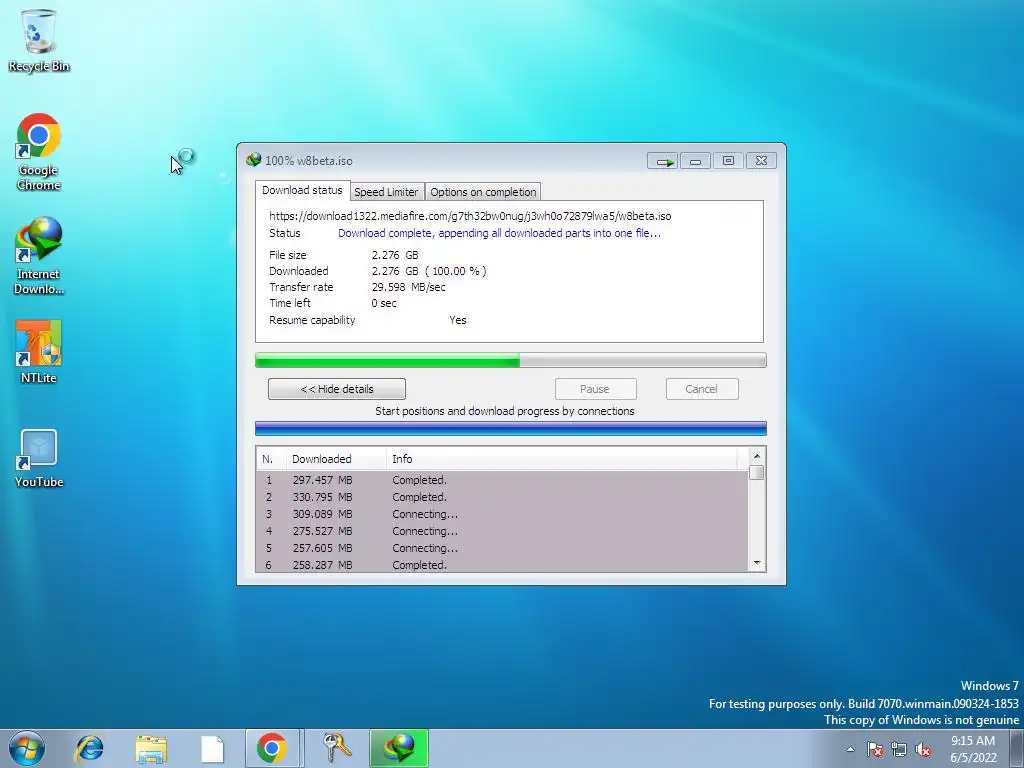
Task: Click the Time left 0 sec value
Action: [x=384, y=303]
